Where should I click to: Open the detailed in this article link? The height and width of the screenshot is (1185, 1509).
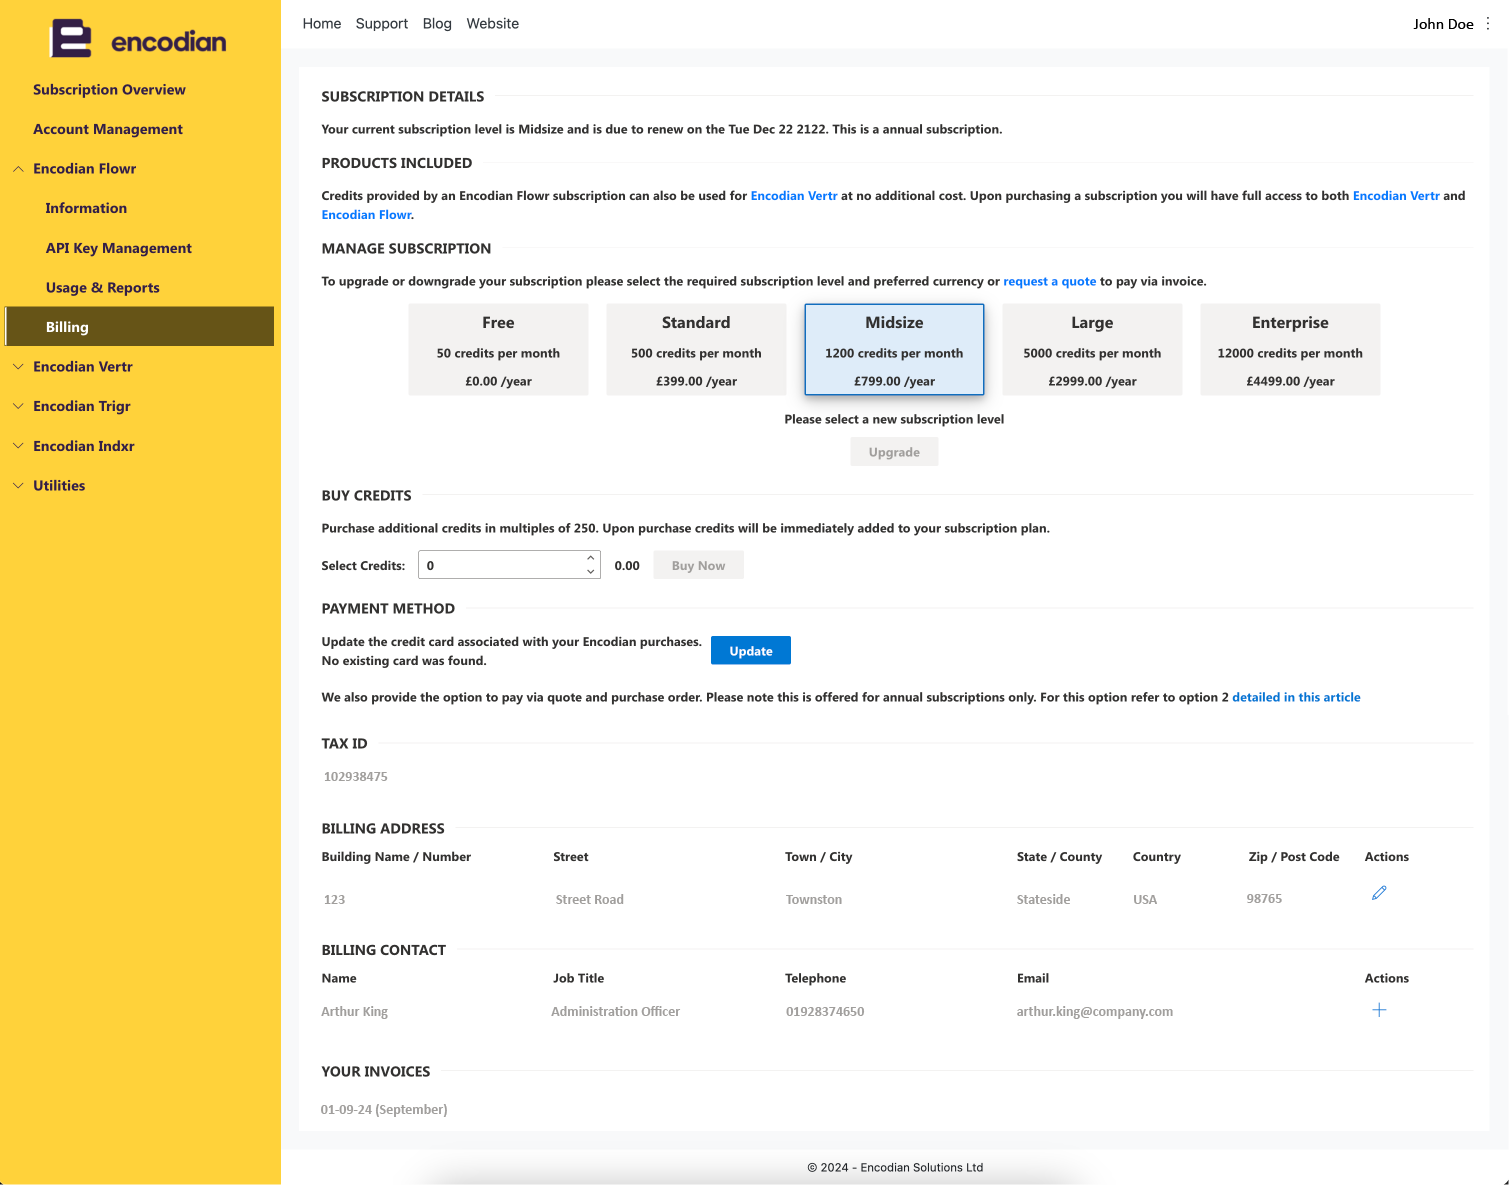point(1296,698)
